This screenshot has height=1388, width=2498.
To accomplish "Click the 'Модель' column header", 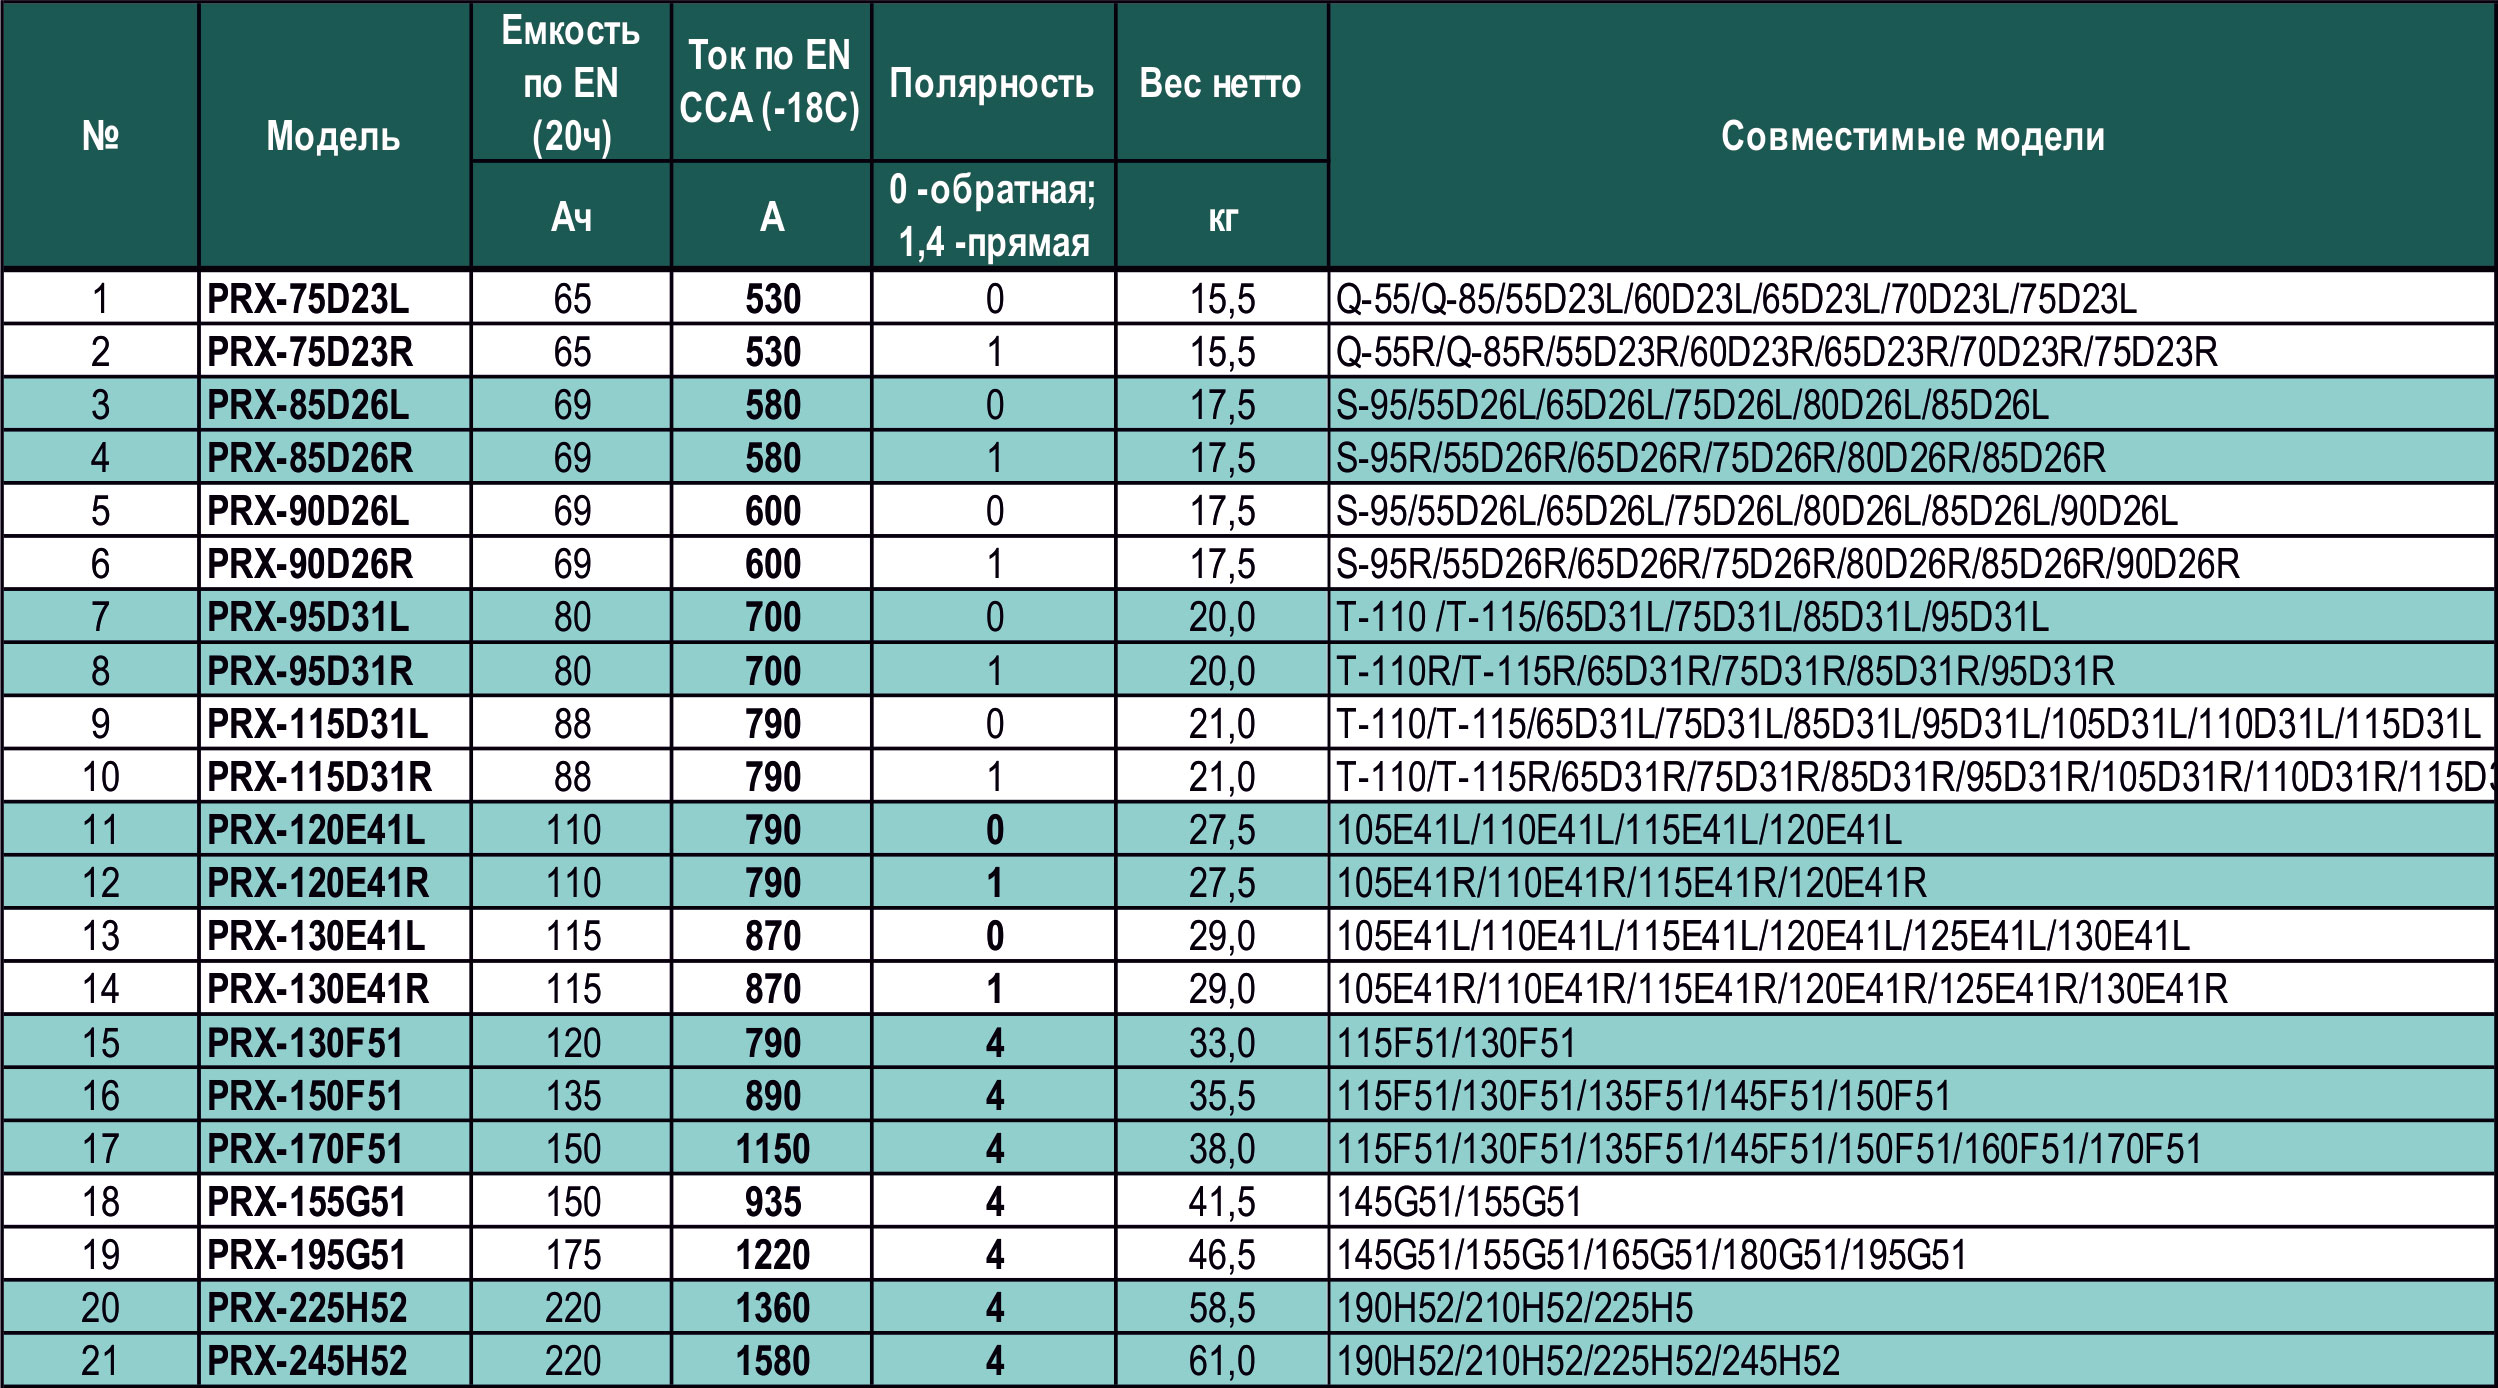I will (x=334, y=135).
